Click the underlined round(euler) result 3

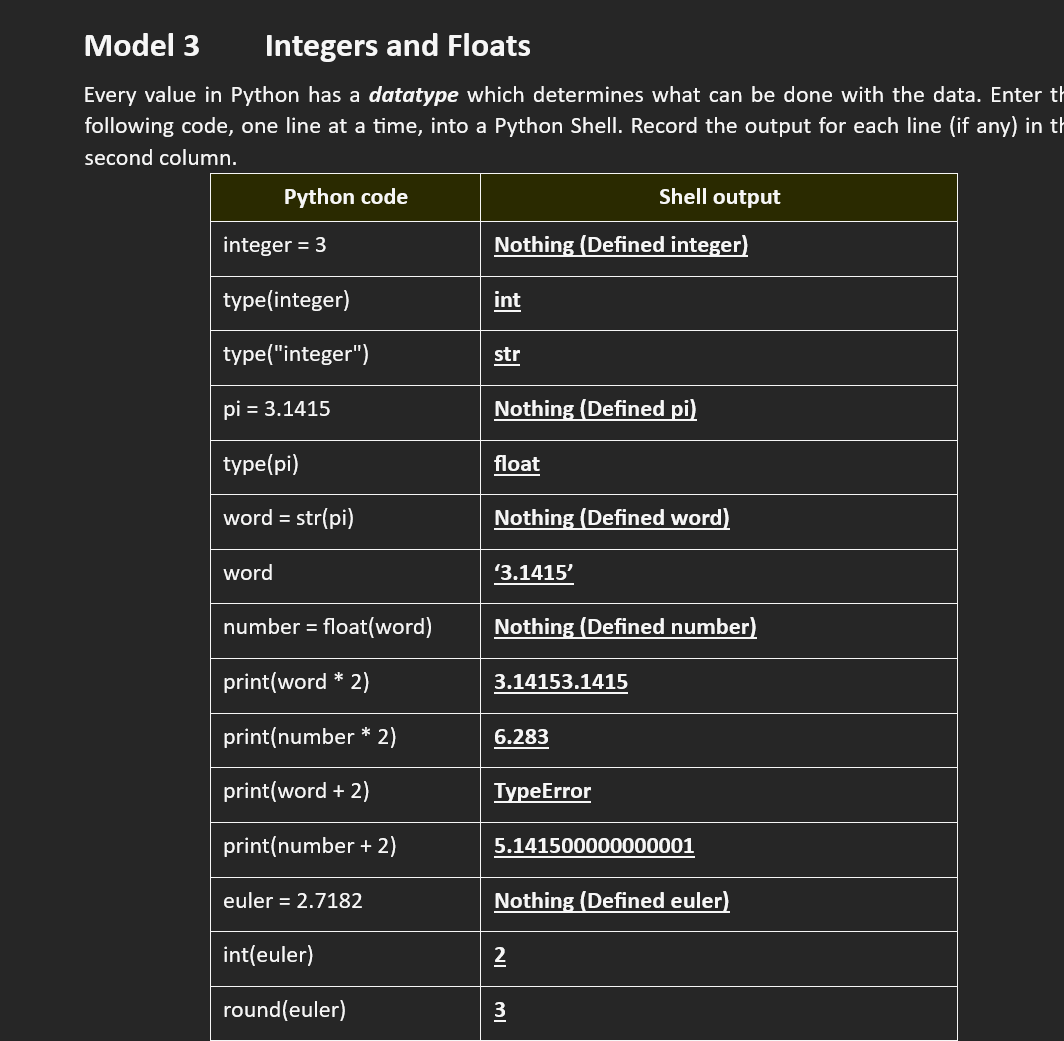[499, 1010]
